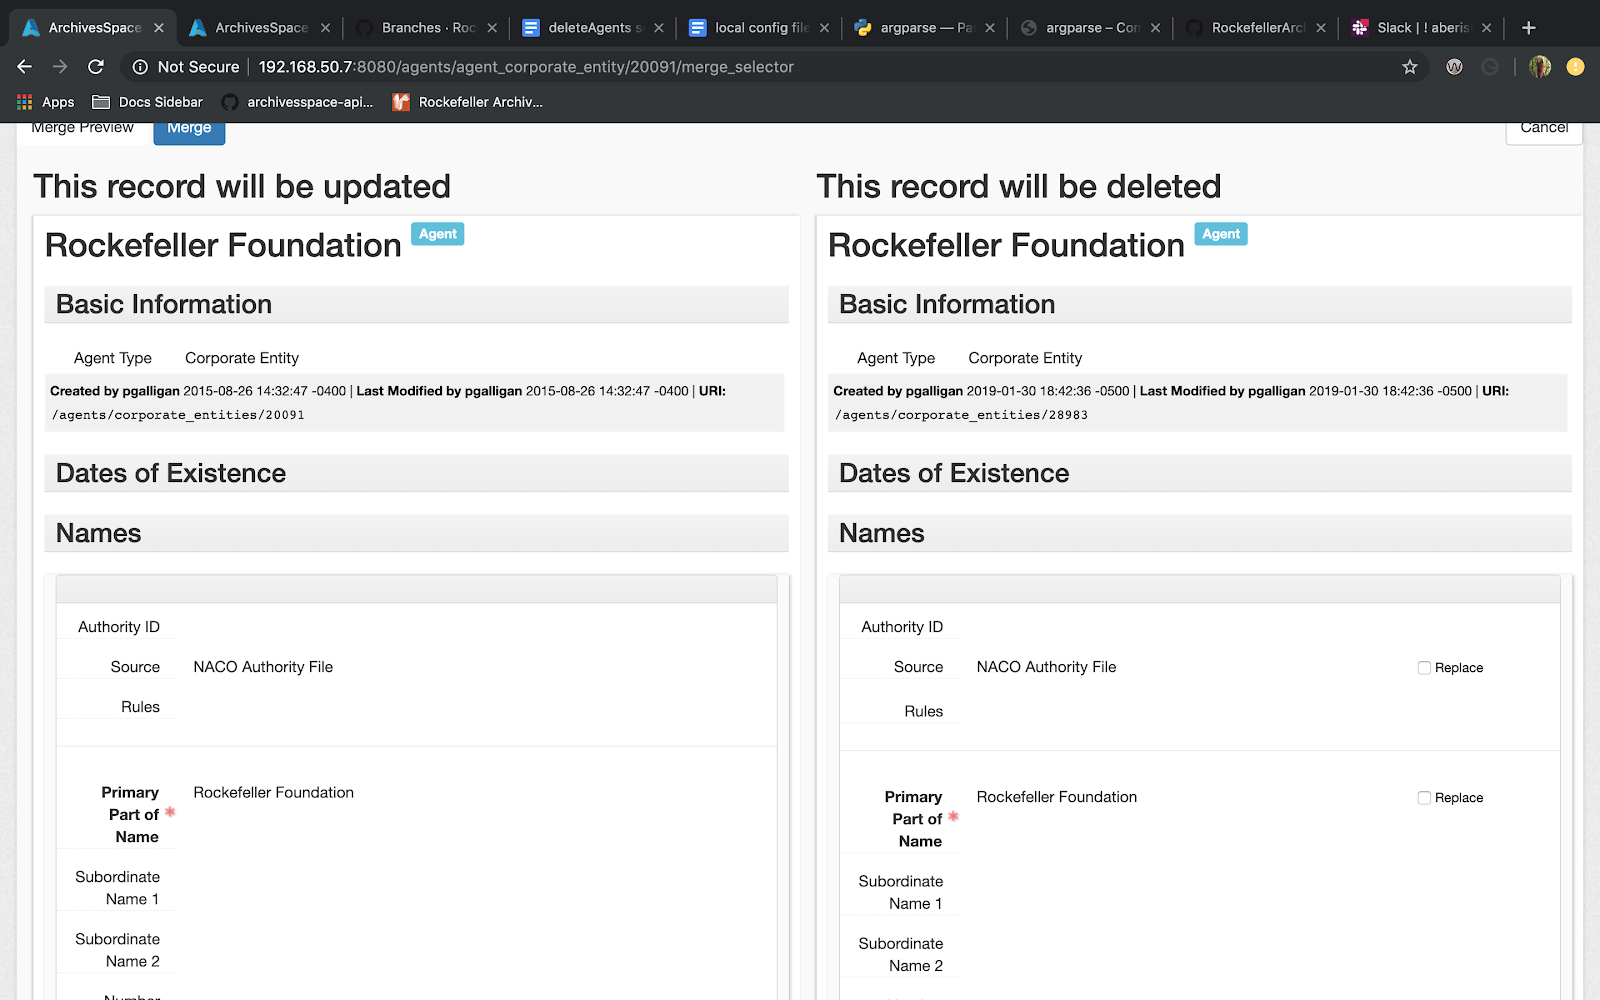Open Apps bookmarks shortcut
The image size is (1600, 1000).
[x=45, y=102]
